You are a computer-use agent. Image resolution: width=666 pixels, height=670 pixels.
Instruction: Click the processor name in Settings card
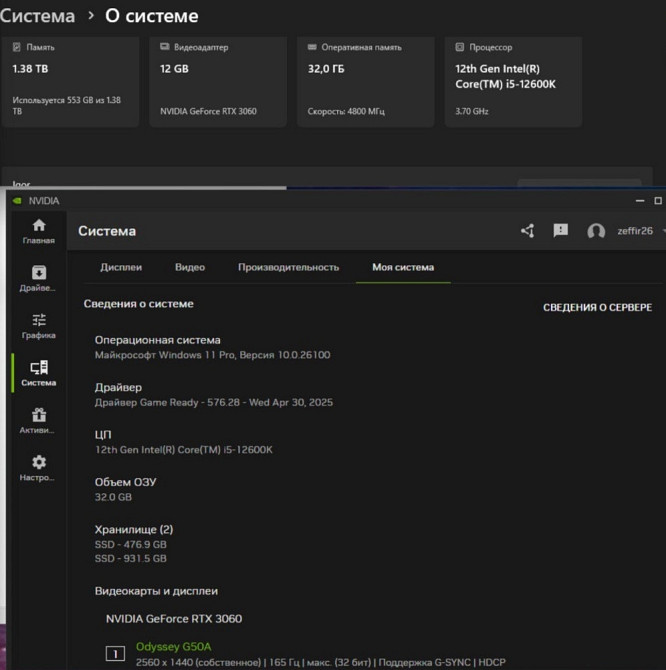505,76
